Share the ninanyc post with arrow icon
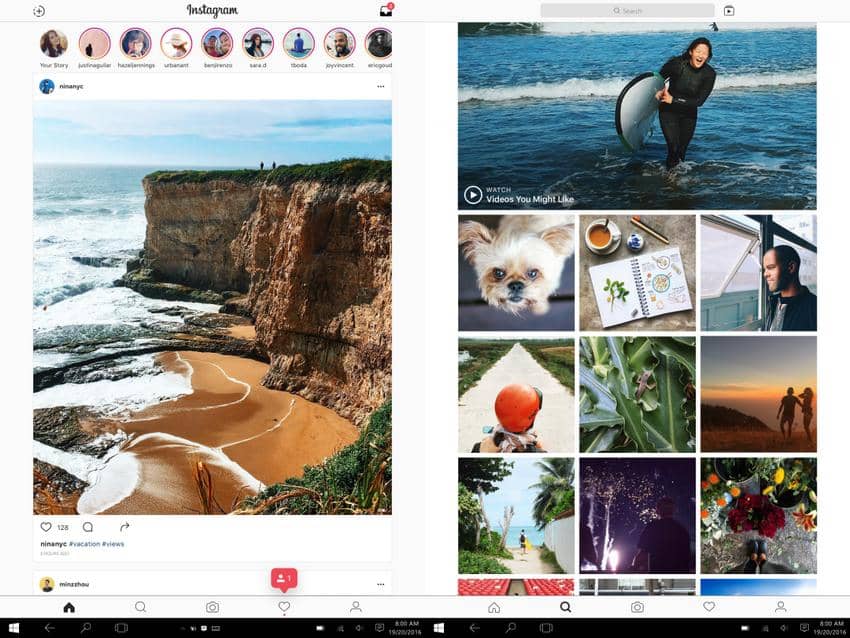This screenshot has height=638, width=850. [x=125, y=527]
